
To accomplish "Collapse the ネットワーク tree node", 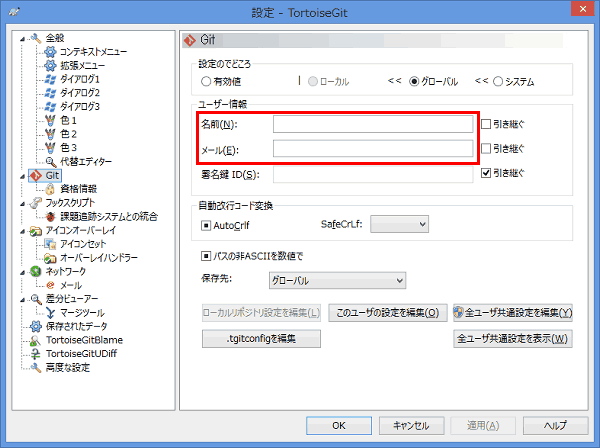I will tap(23, 272).
